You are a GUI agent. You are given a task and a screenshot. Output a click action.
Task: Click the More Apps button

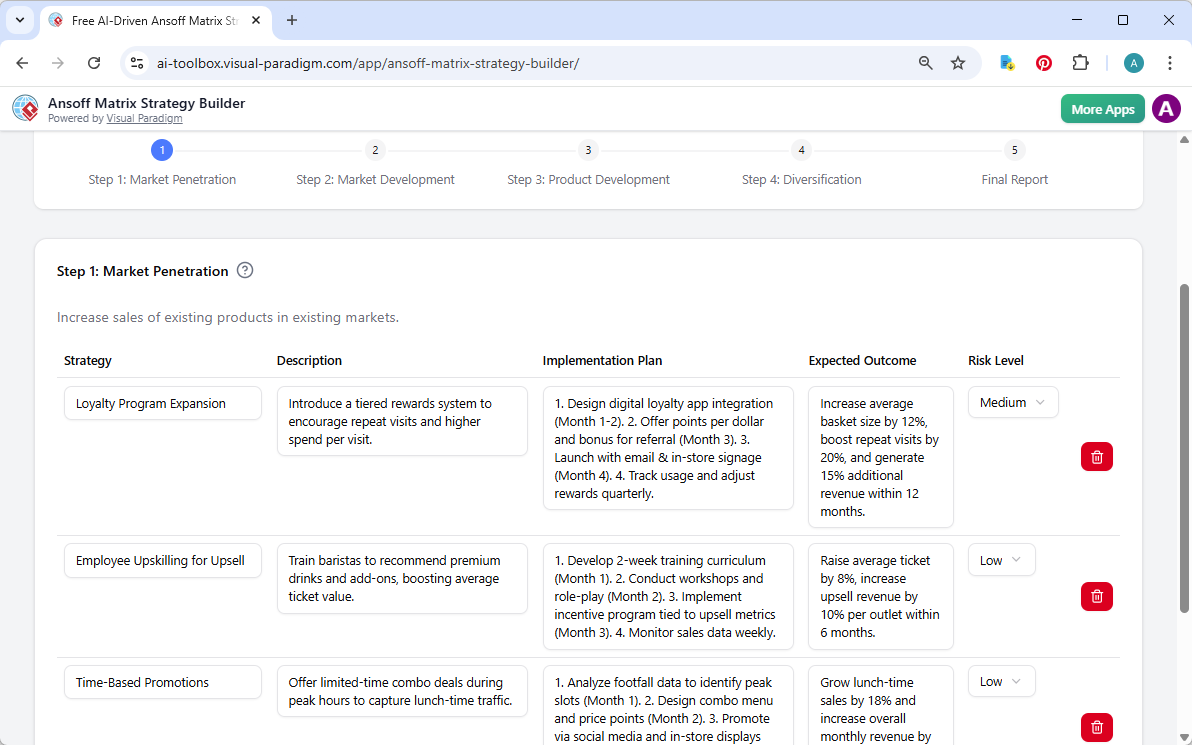pyautogui.click(x=1102, y=108)
